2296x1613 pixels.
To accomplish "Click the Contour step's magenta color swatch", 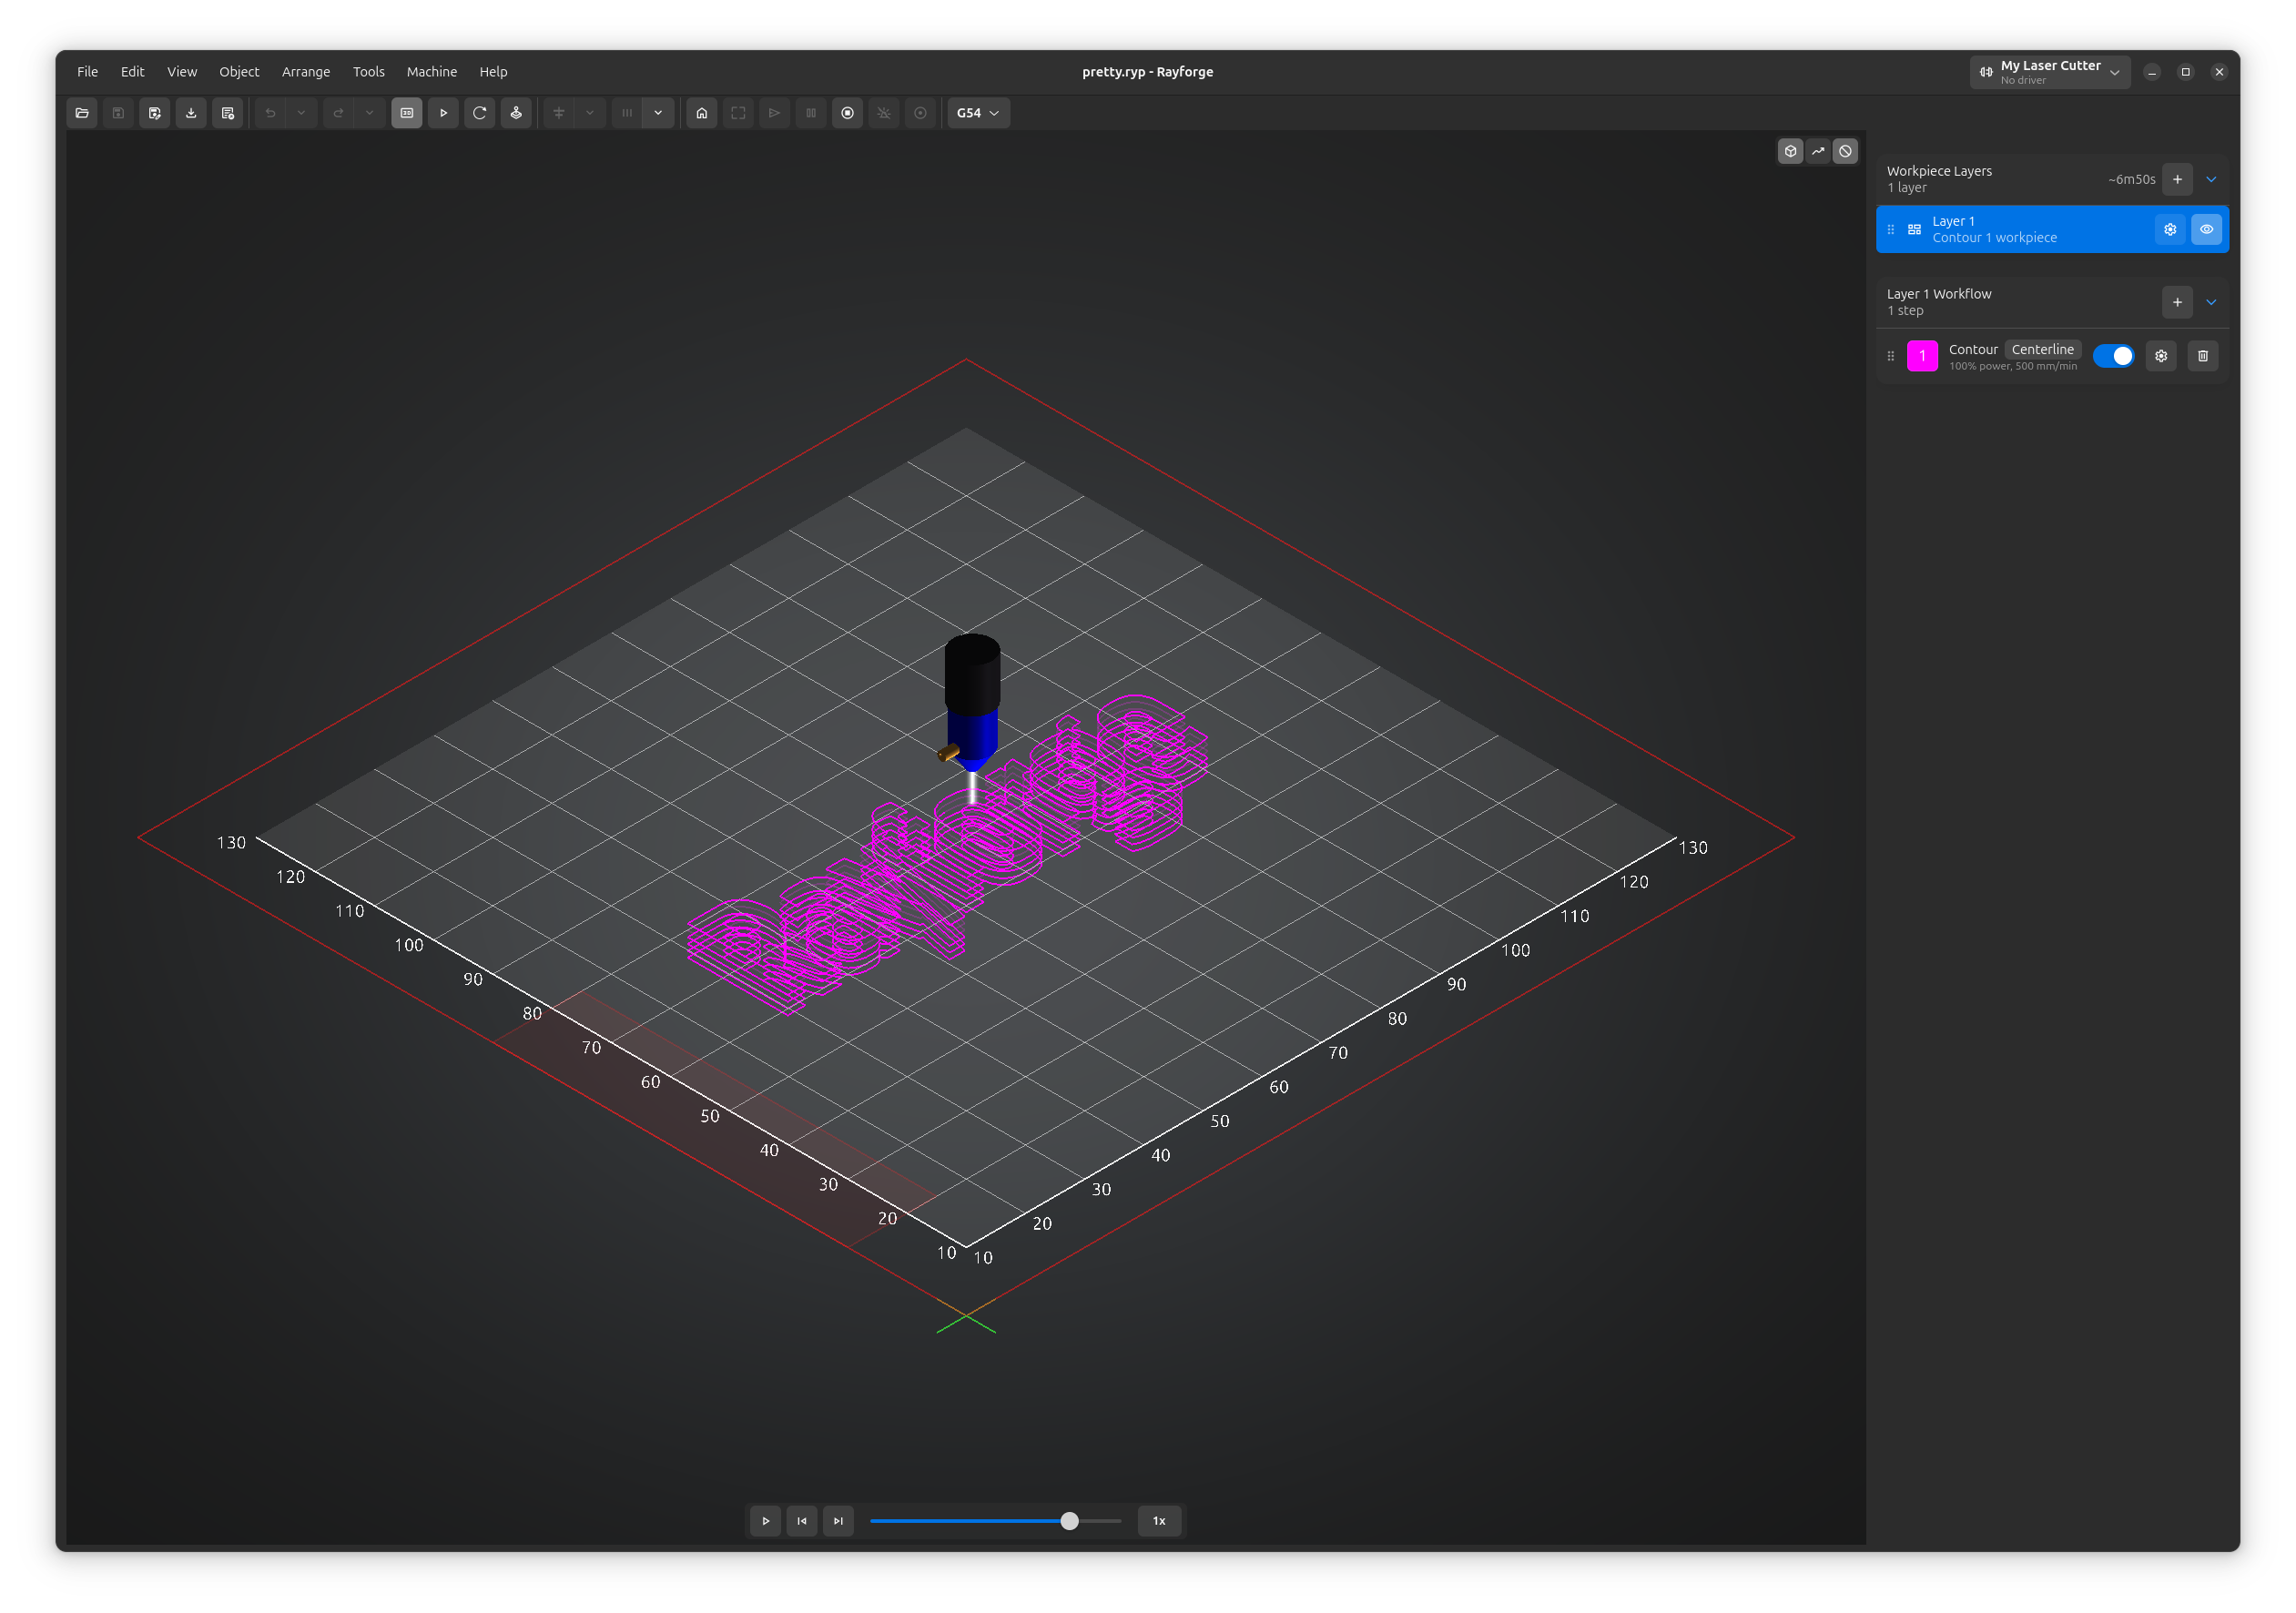I will 1922,356.
